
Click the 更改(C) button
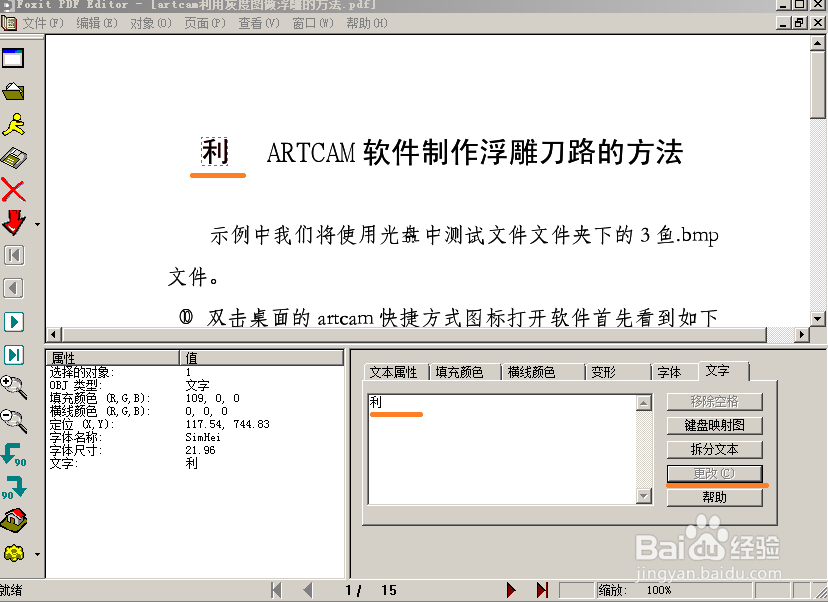tap(714, 473)
